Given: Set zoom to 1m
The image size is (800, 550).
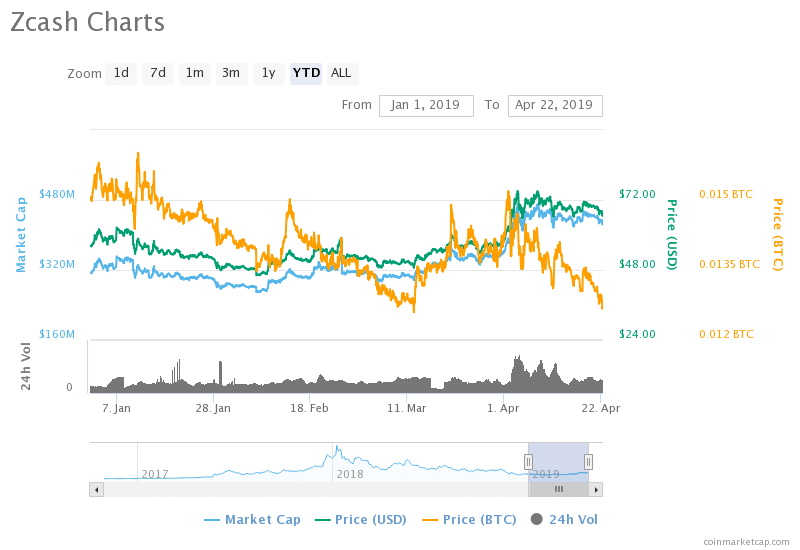Looking at the screenshot, I should [x=194, y=73].
